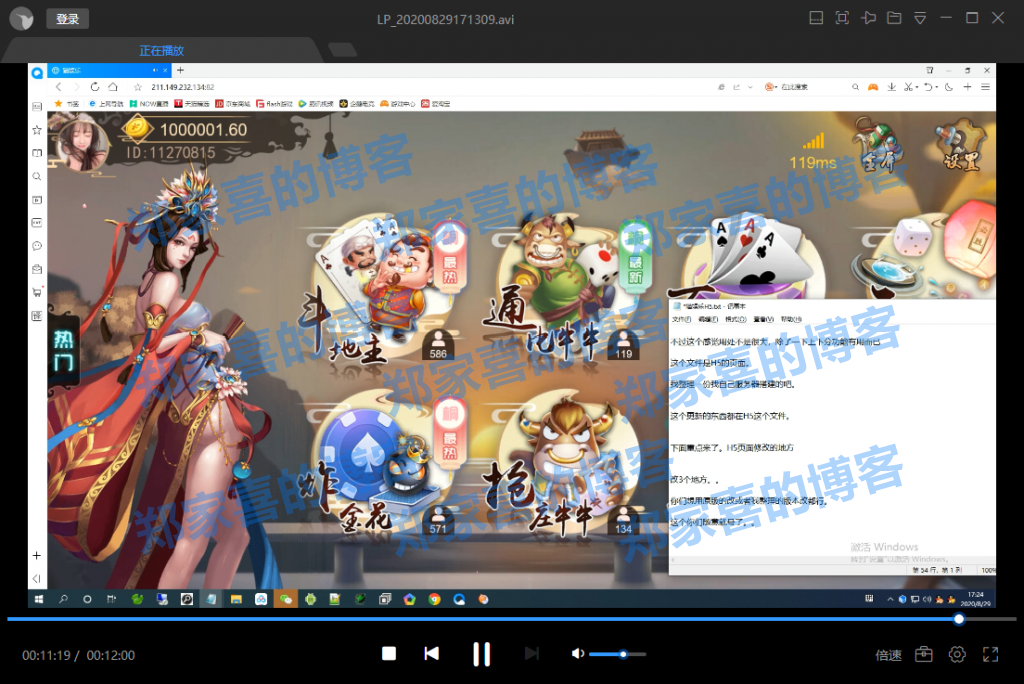
Task: Open the browser hamburger menu in video
Action: [x=985, y=87]
